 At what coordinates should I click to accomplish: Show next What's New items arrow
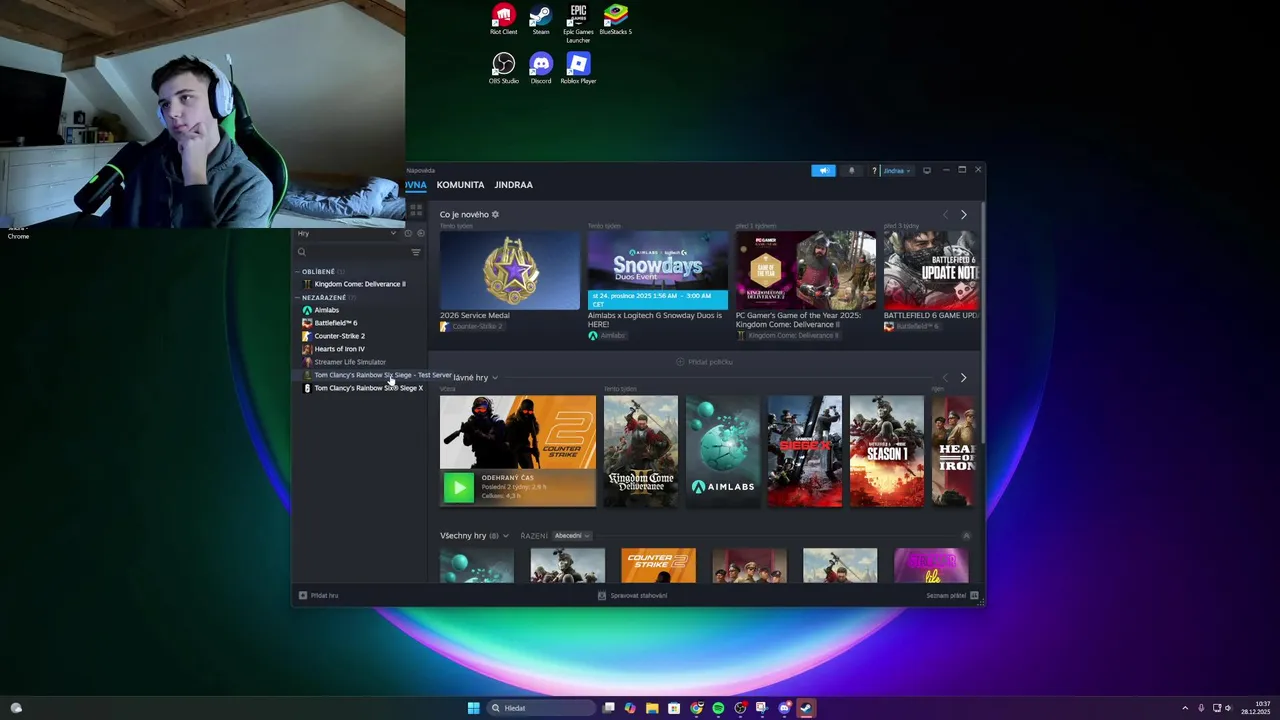click(964, 215)
